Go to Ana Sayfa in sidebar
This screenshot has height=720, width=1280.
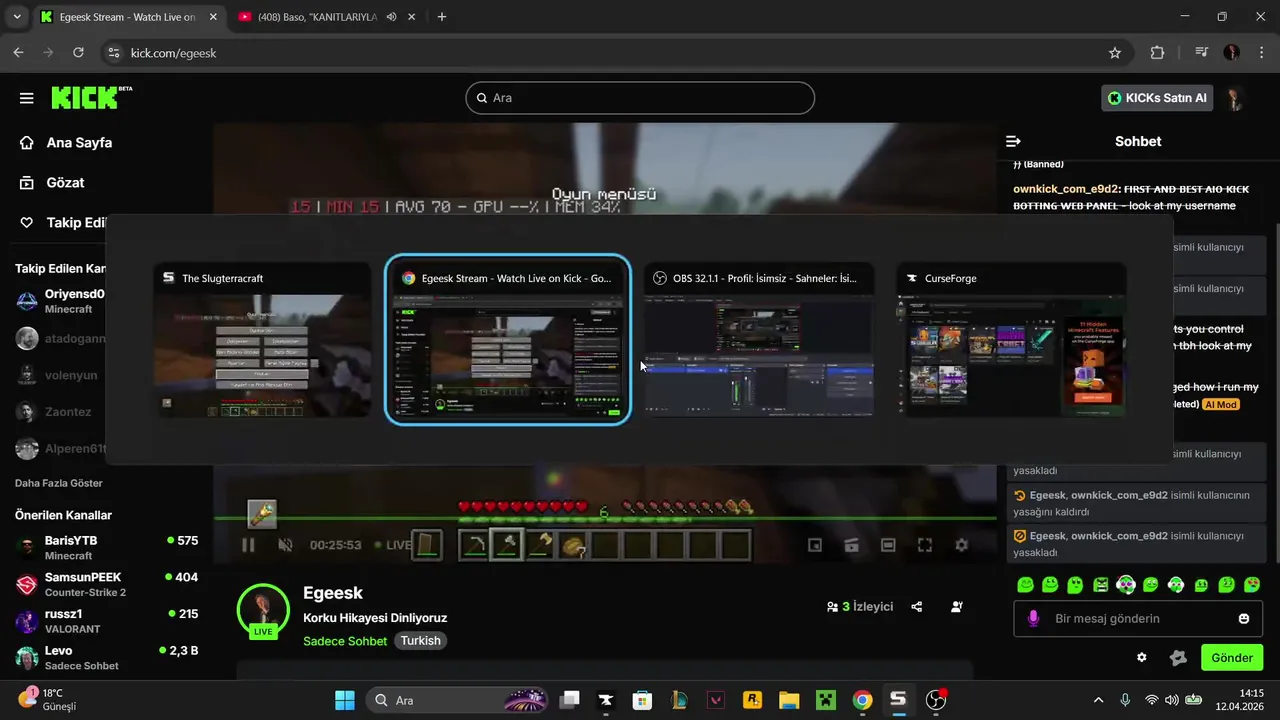[x=66, y=143]
